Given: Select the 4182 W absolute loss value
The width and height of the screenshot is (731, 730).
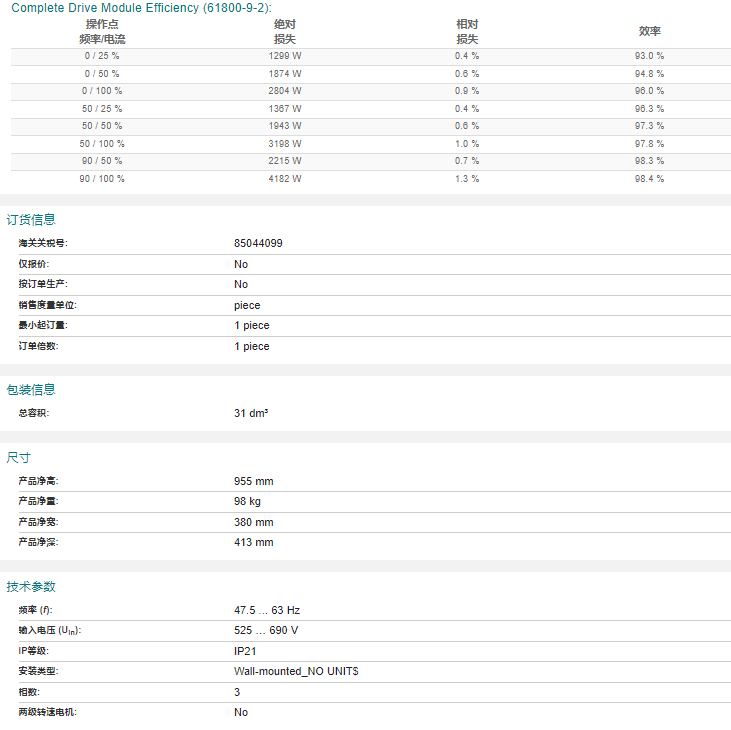Looking at the screenshot, I should 285,179.
